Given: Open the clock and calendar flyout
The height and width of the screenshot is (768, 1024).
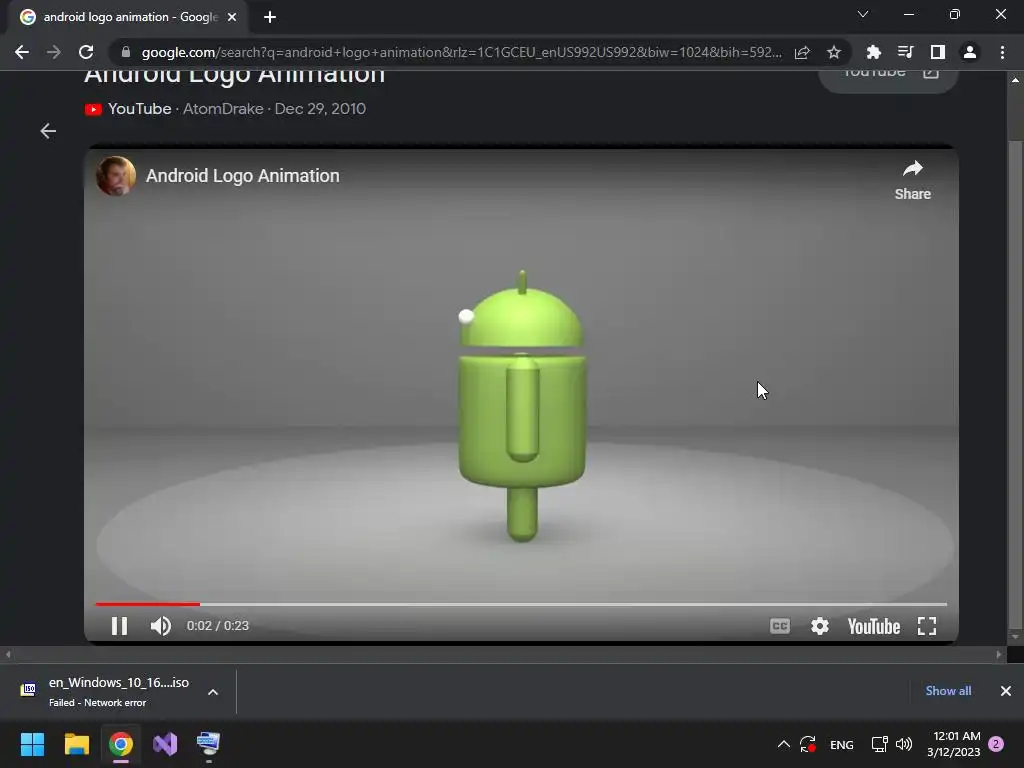Looking at the screenshot, I should click(x=953, y=744).
